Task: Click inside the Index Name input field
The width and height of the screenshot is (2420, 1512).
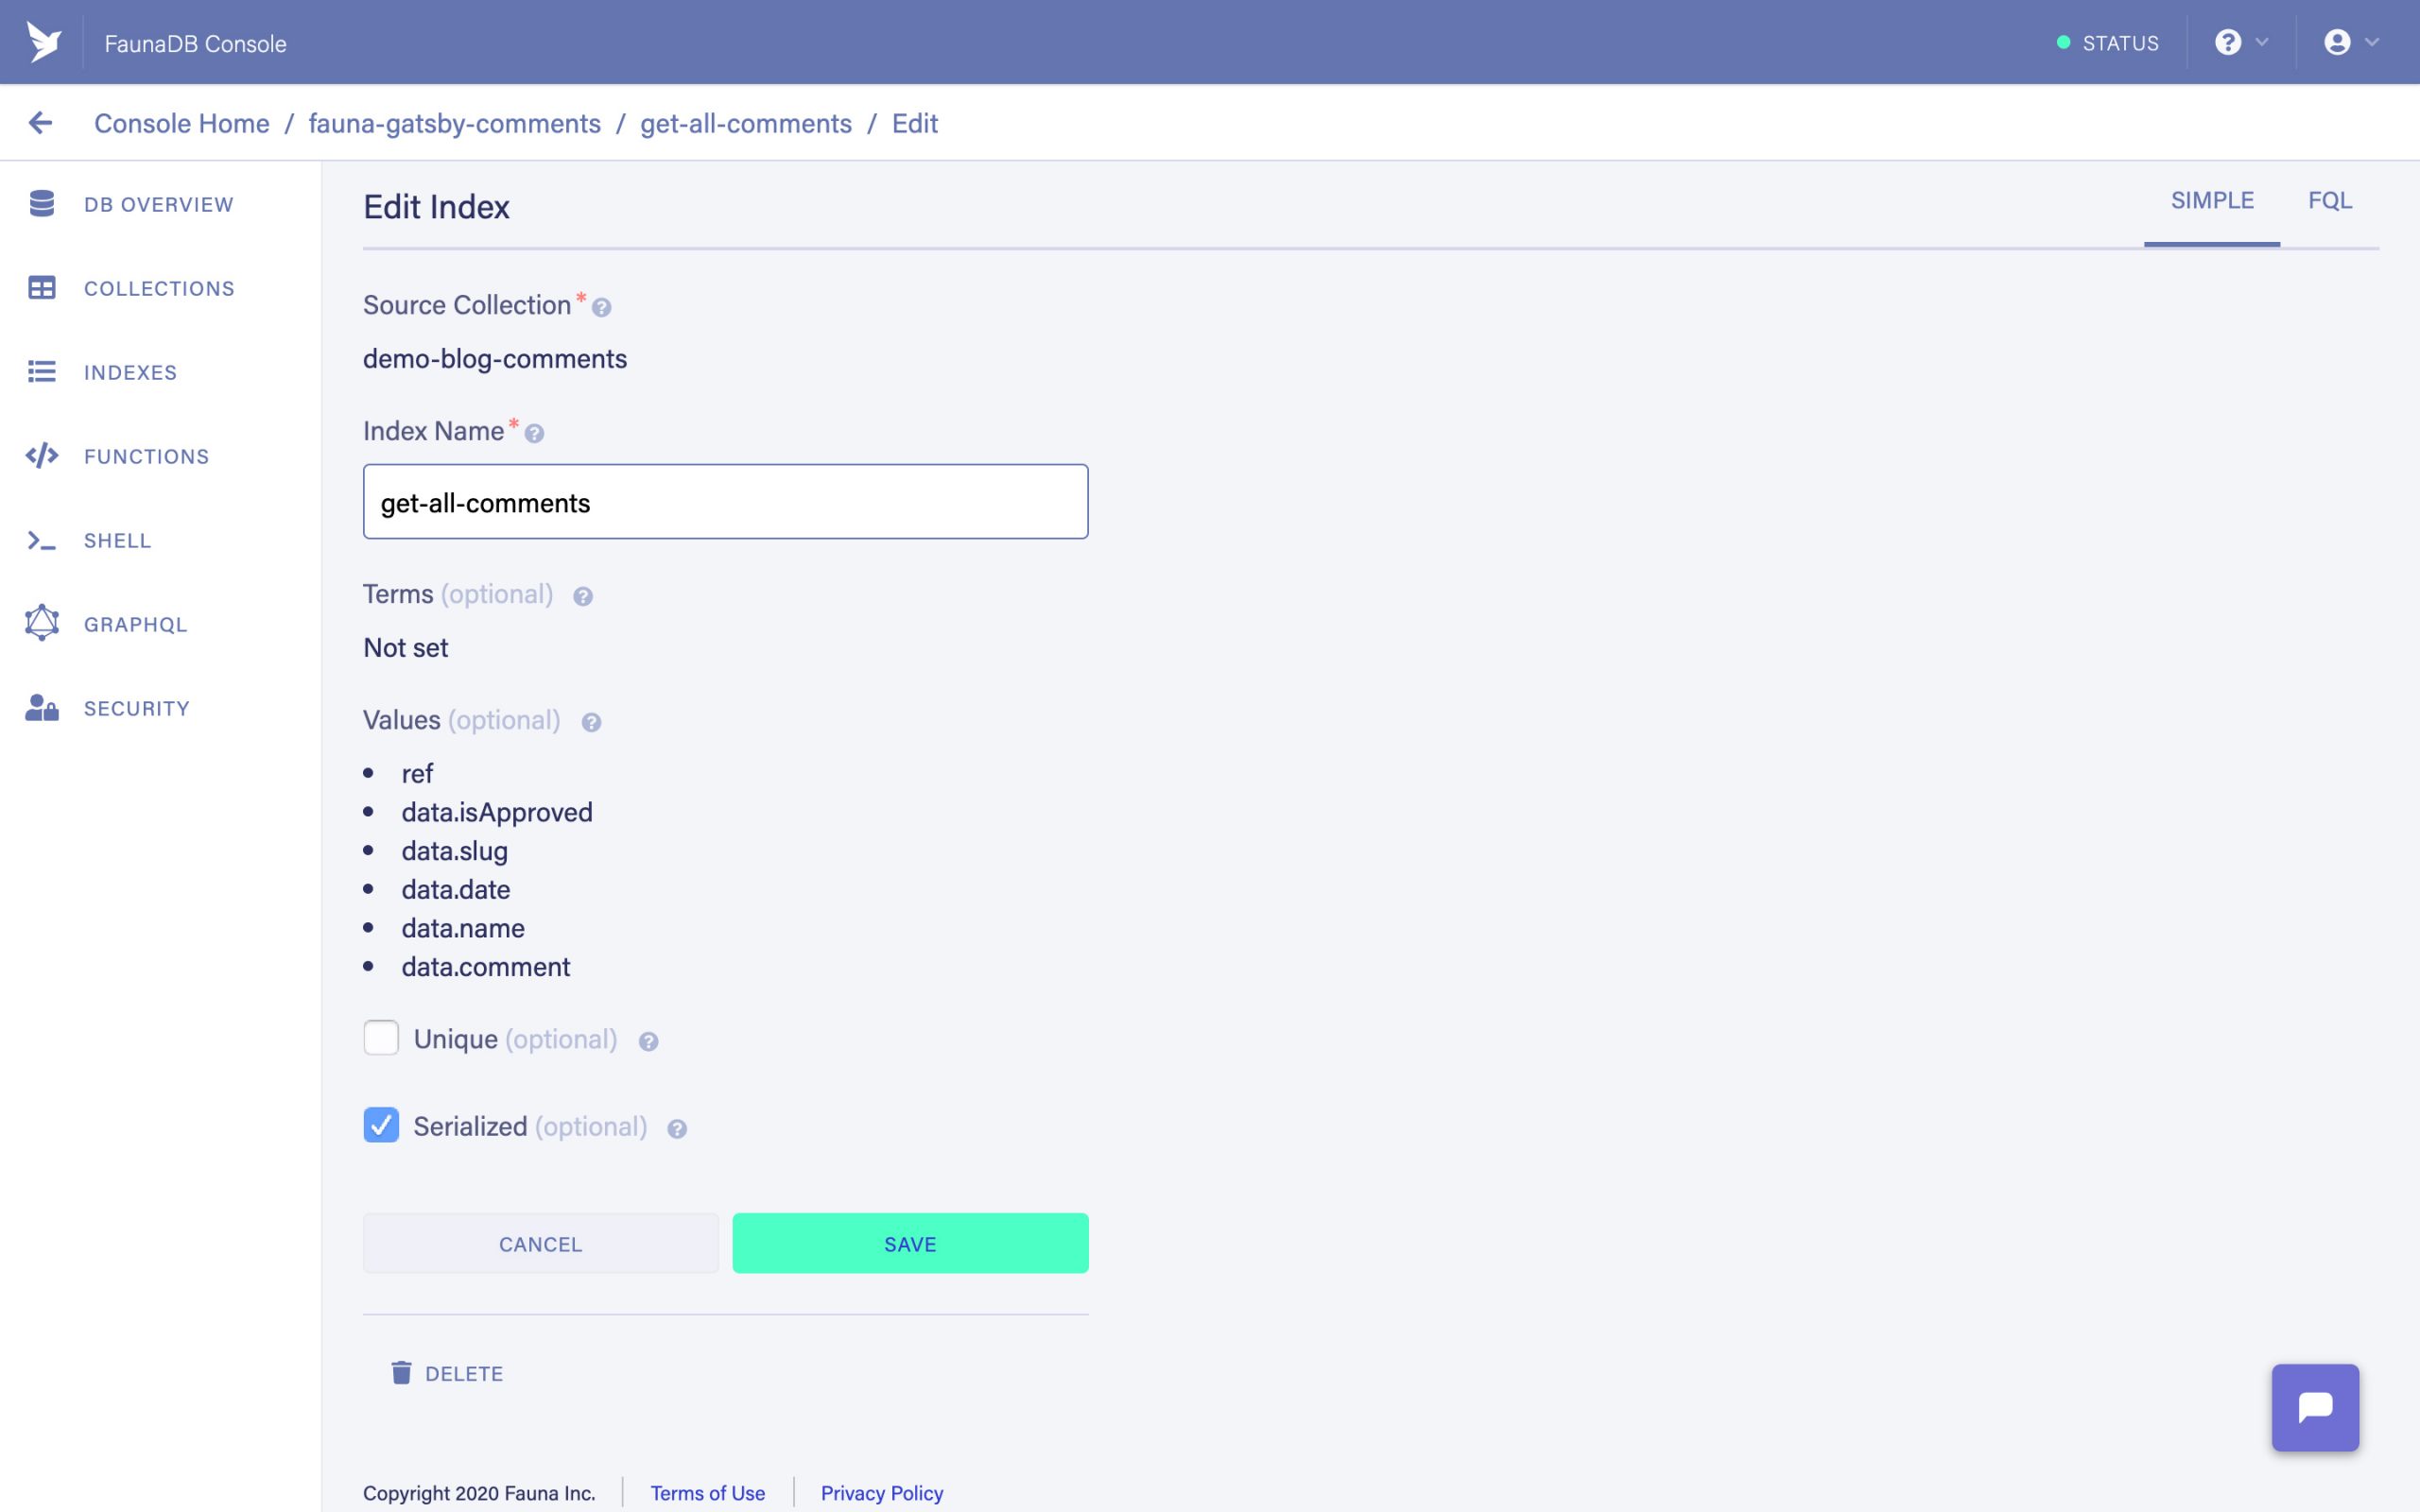Action: click(725, 501)
